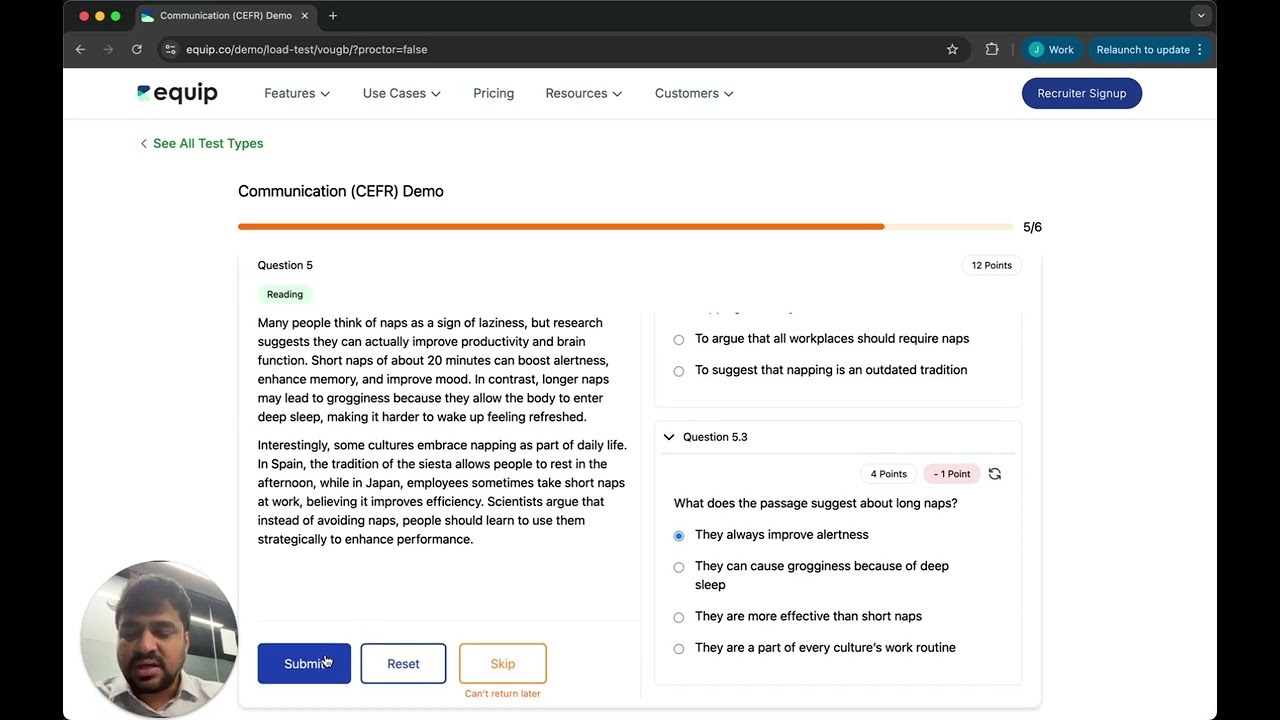Open the Features dropdown menu
1280x720 pixels.
tap(297, 93)
